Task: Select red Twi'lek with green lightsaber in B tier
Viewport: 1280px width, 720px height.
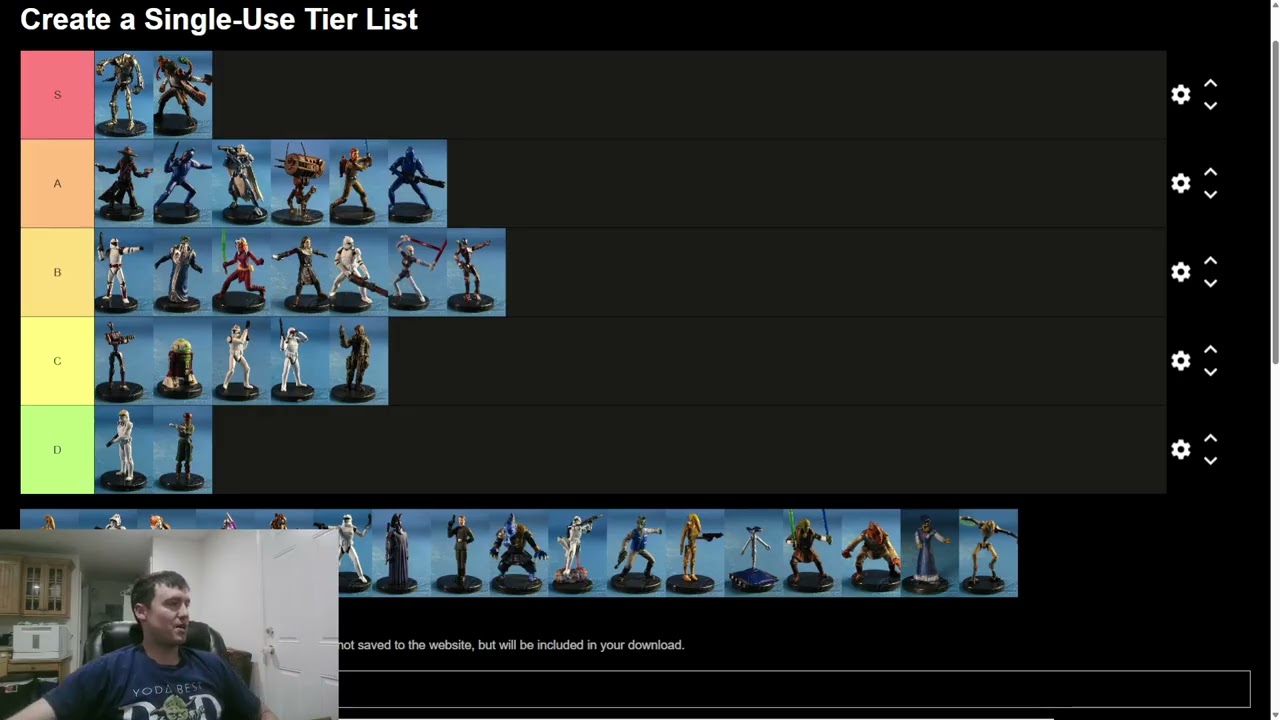Action: coord(241,272)
